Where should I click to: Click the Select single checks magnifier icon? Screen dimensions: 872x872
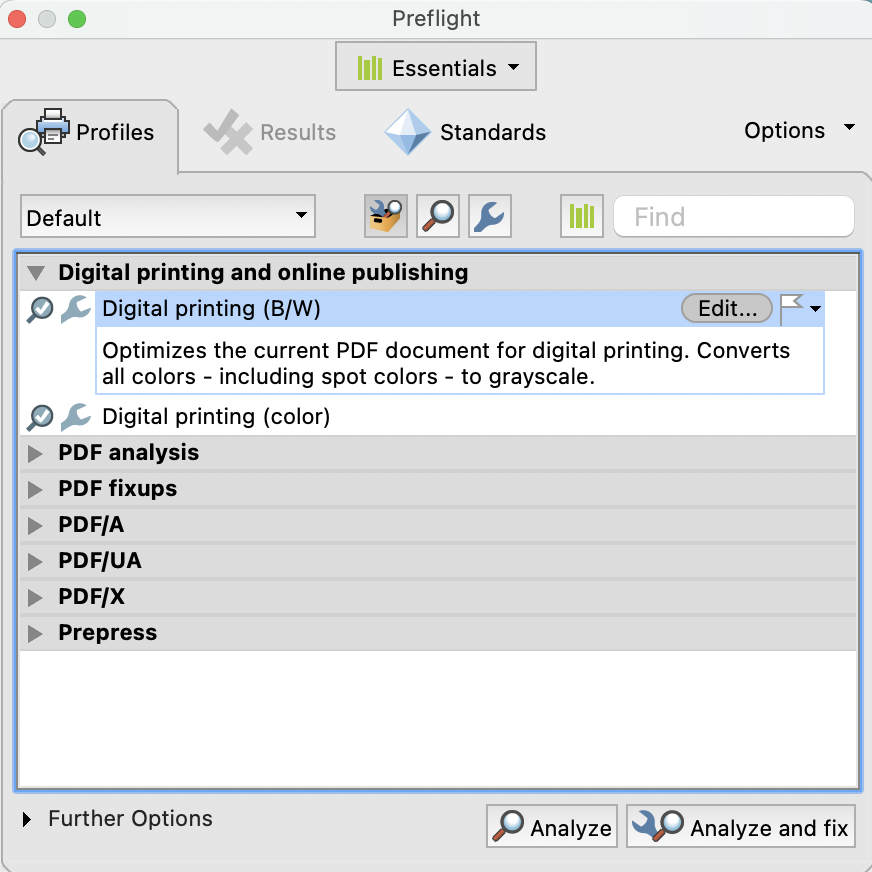coord(437,216)
